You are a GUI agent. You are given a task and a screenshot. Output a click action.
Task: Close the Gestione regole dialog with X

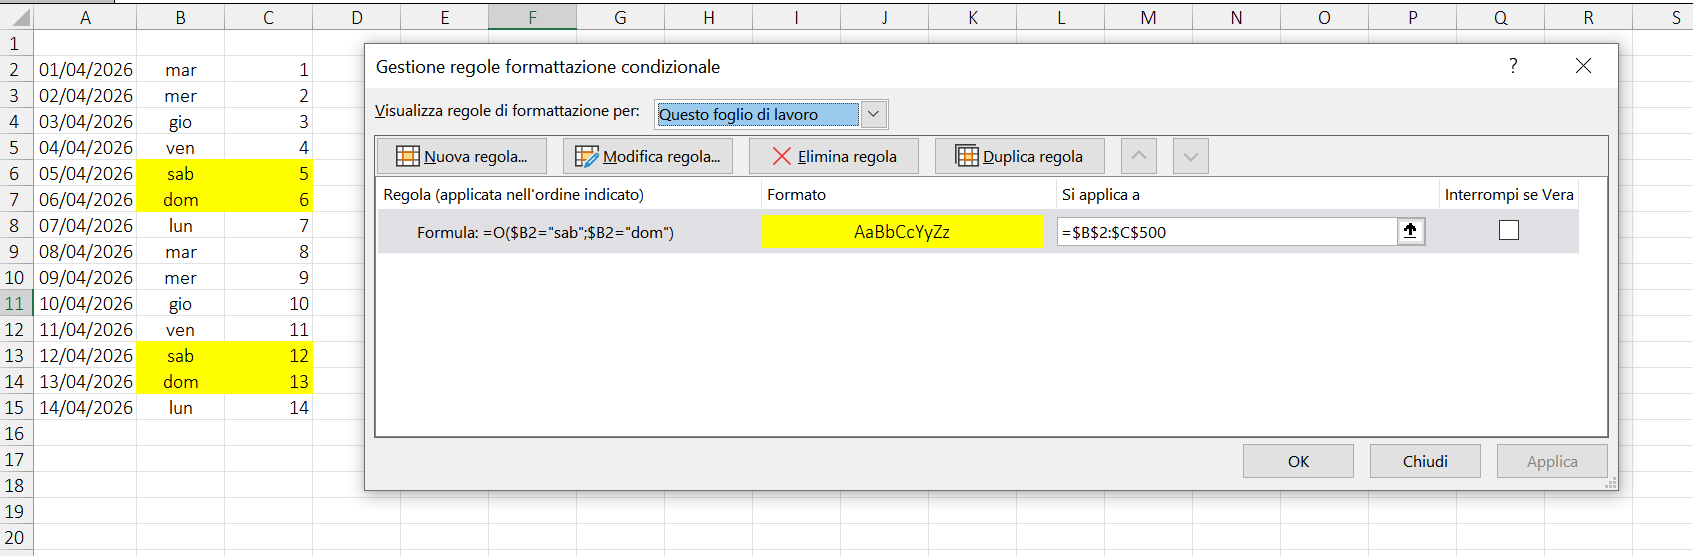click(1583, 66)
